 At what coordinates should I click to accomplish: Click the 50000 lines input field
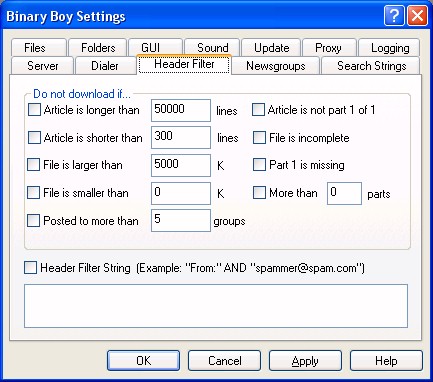[x=181, y=110]
